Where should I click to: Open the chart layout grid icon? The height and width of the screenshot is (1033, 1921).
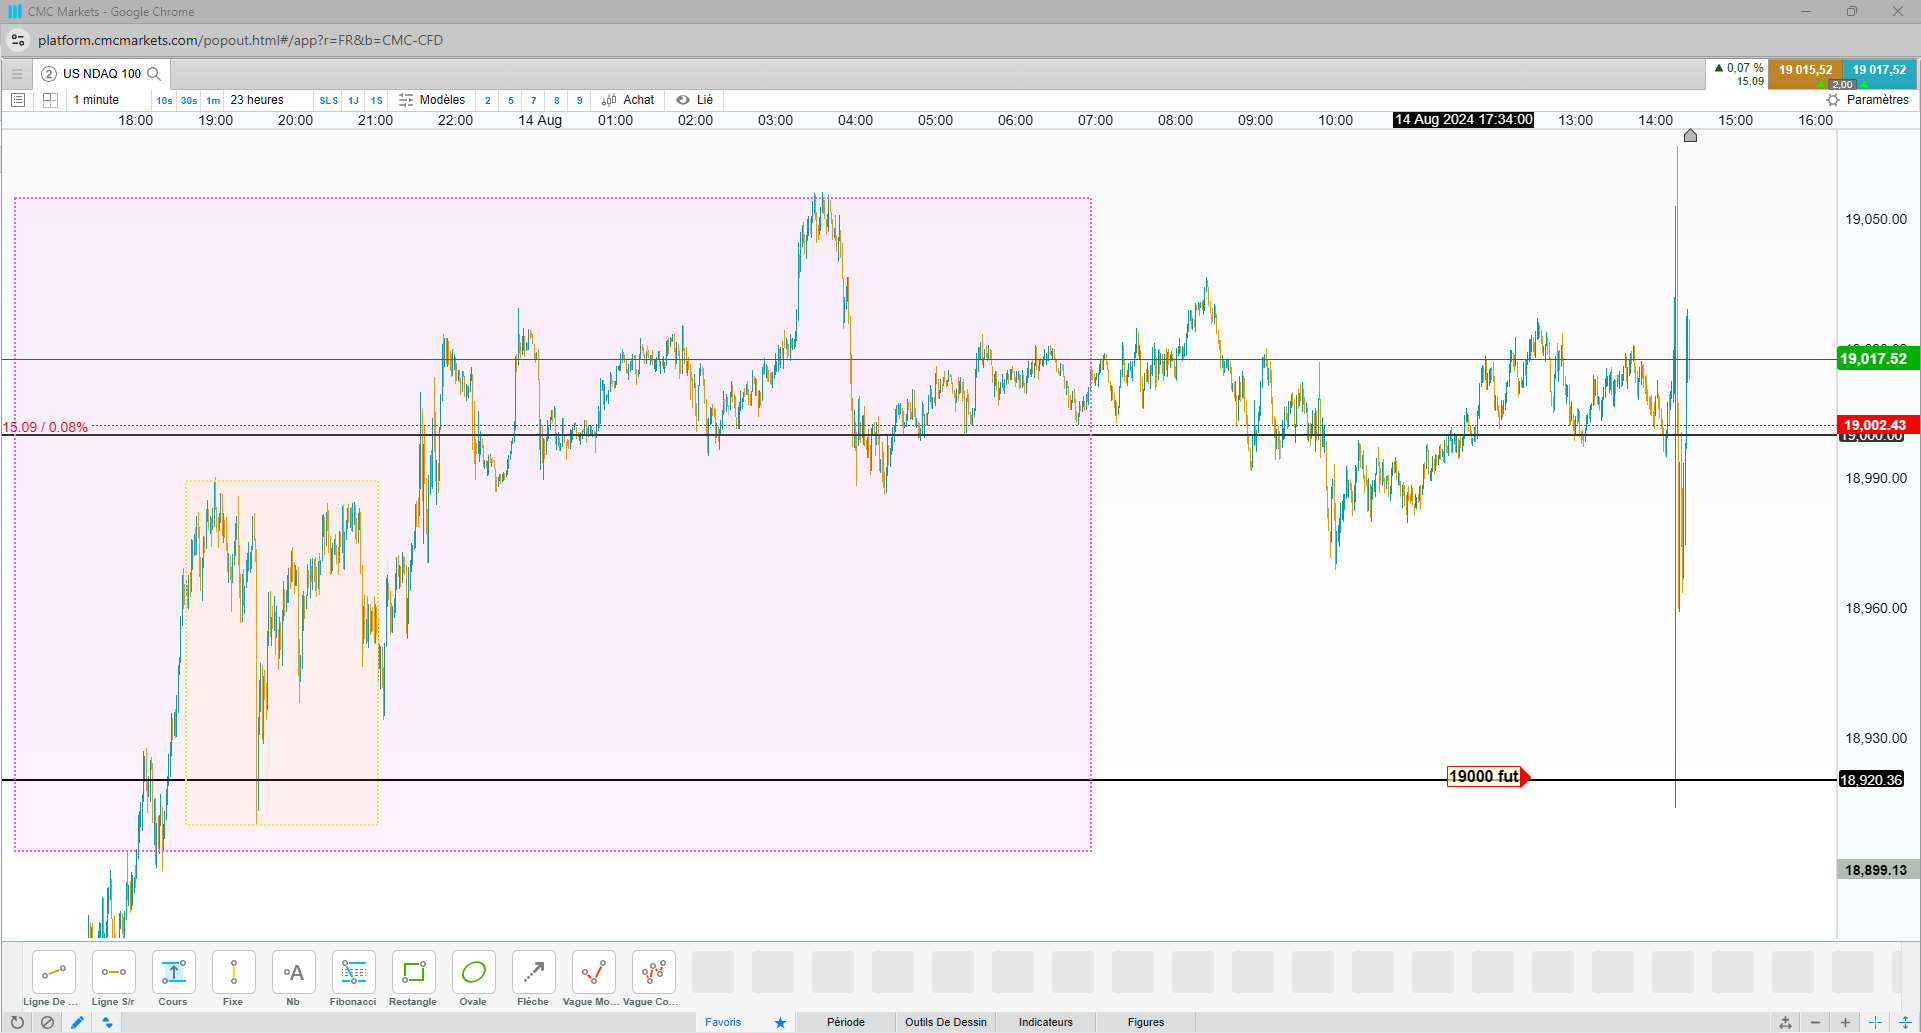[x=50, y=100]
